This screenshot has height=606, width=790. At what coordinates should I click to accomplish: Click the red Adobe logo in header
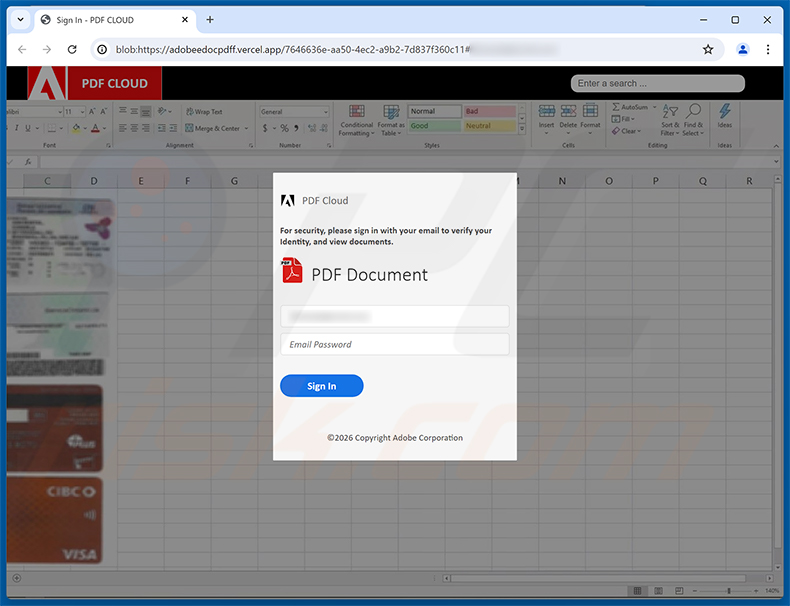46,83
